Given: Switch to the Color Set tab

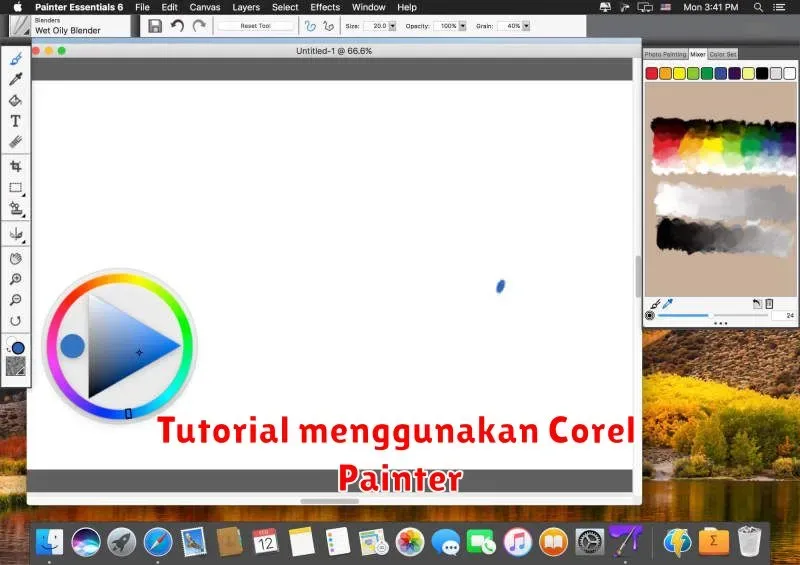Looking at the screenshot, I should [722, 54].
